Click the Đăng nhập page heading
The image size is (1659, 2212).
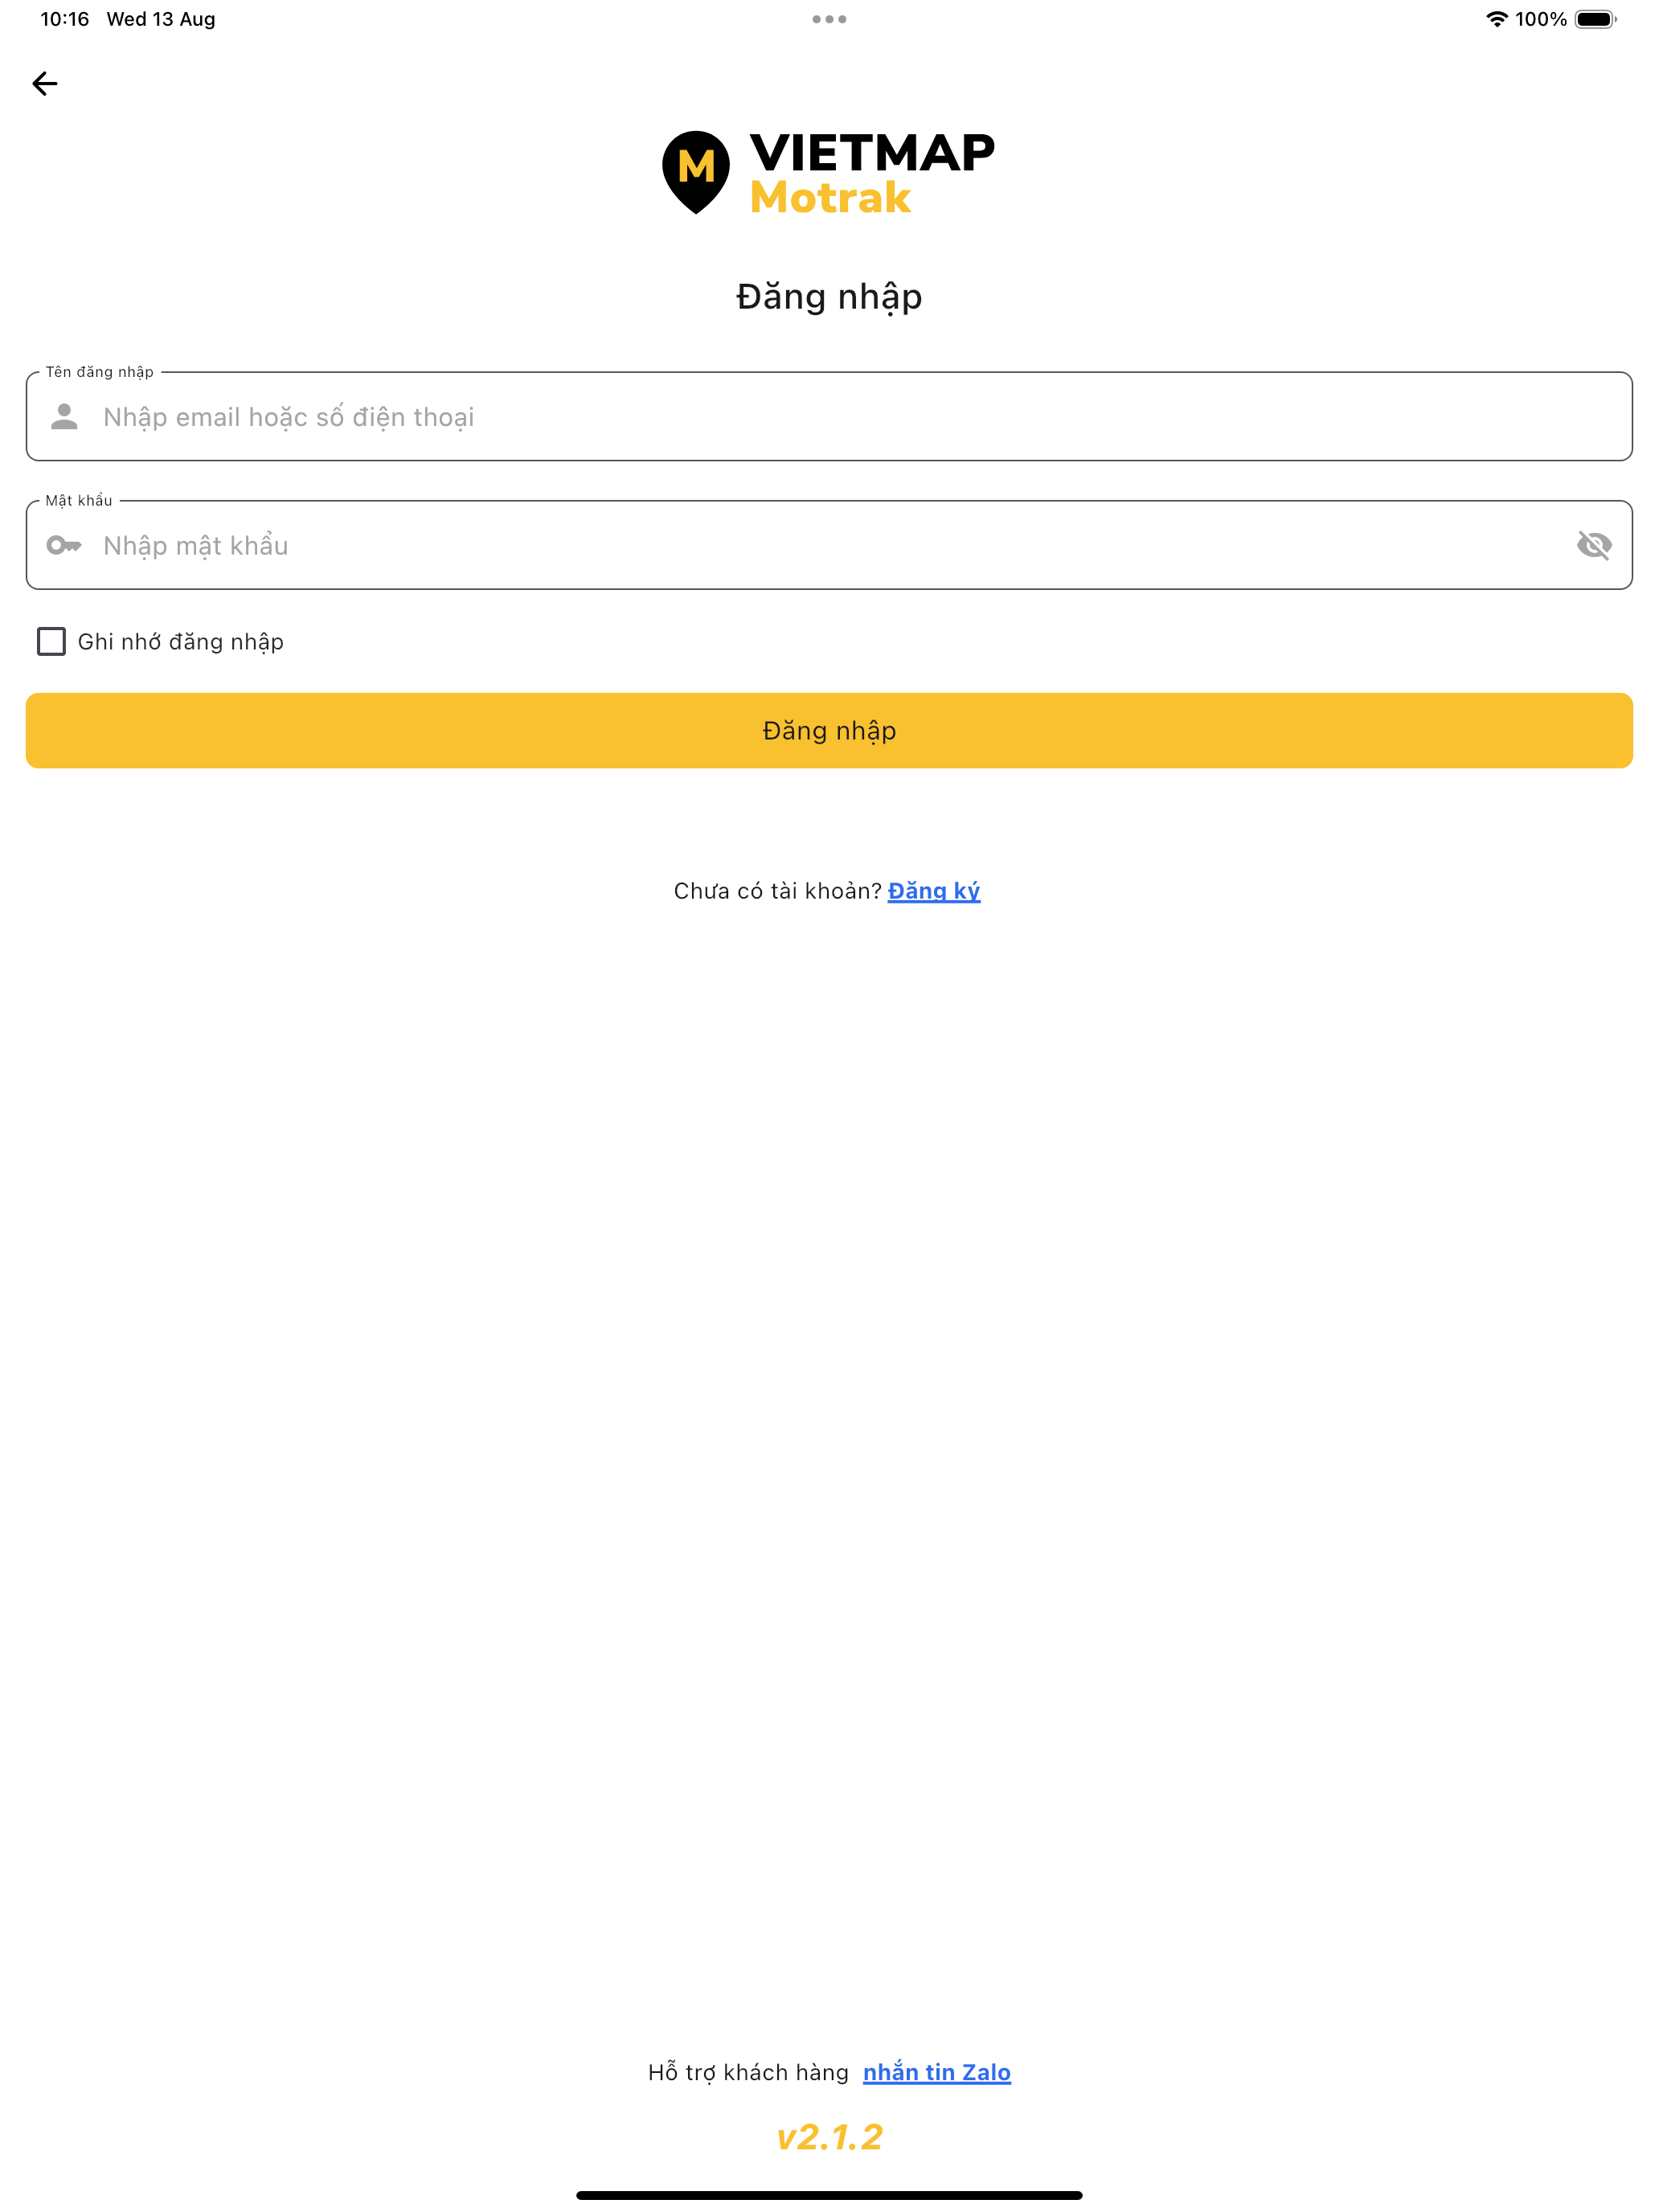click(x=829, y=297)
